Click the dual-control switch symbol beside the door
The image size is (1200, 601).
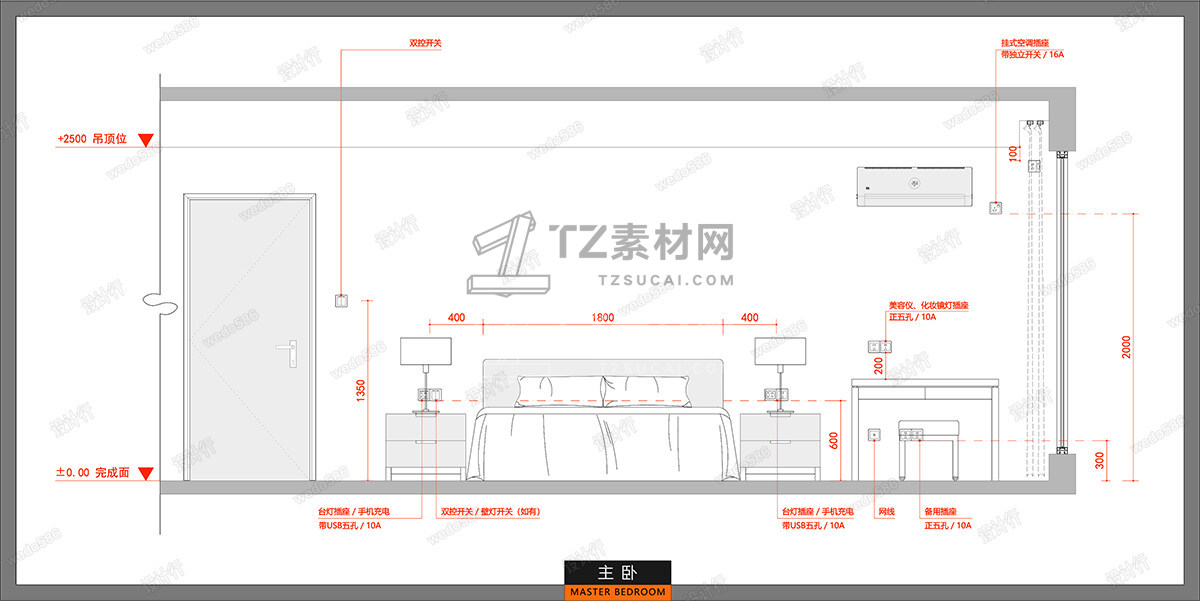(x=341, y=299)
